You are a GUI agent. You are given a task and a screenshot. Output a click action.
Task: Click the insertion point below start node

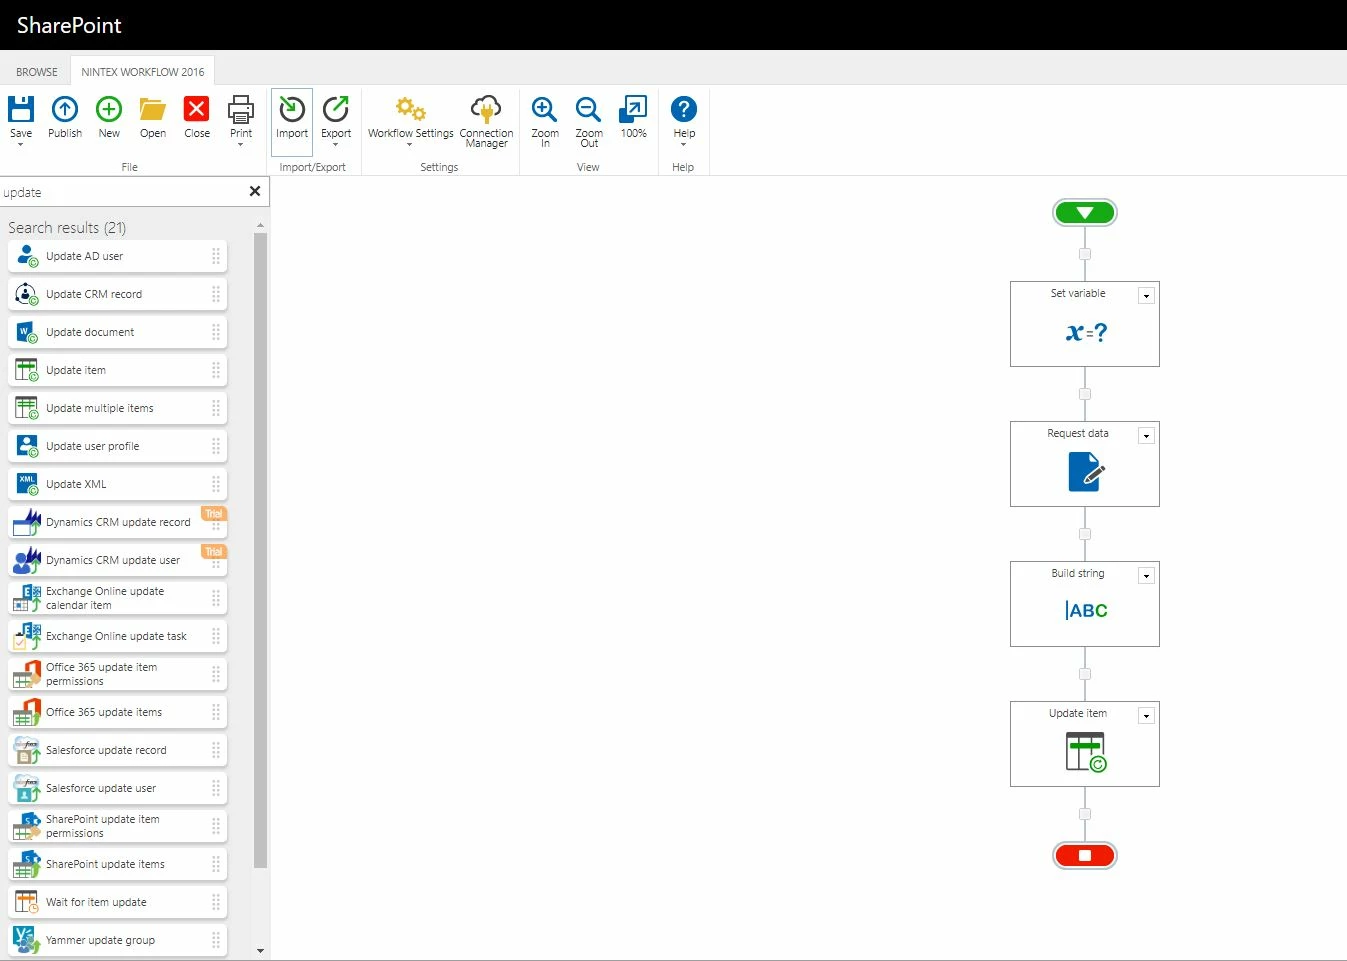click(x=1085, y=254)
